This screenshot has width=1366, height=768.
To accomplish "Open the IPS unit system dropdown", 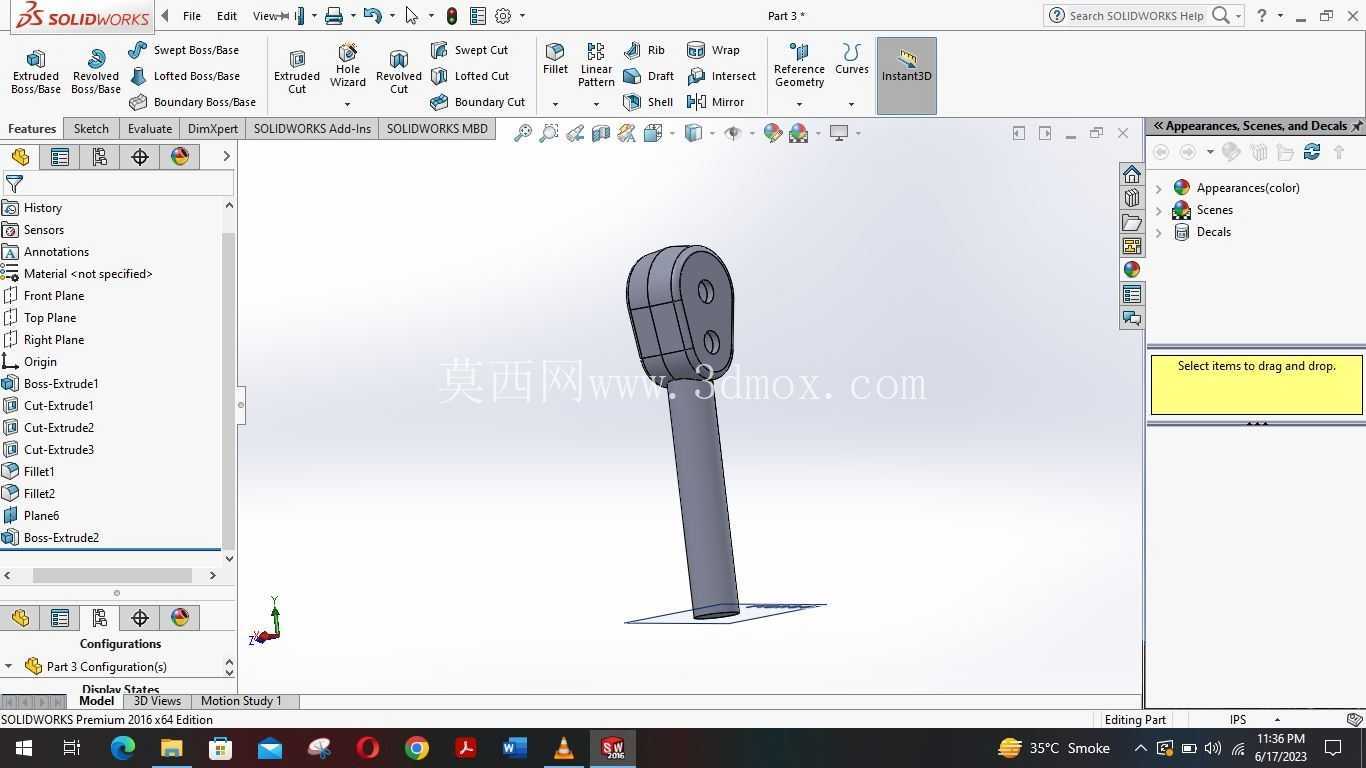I will click(1277, 720).
